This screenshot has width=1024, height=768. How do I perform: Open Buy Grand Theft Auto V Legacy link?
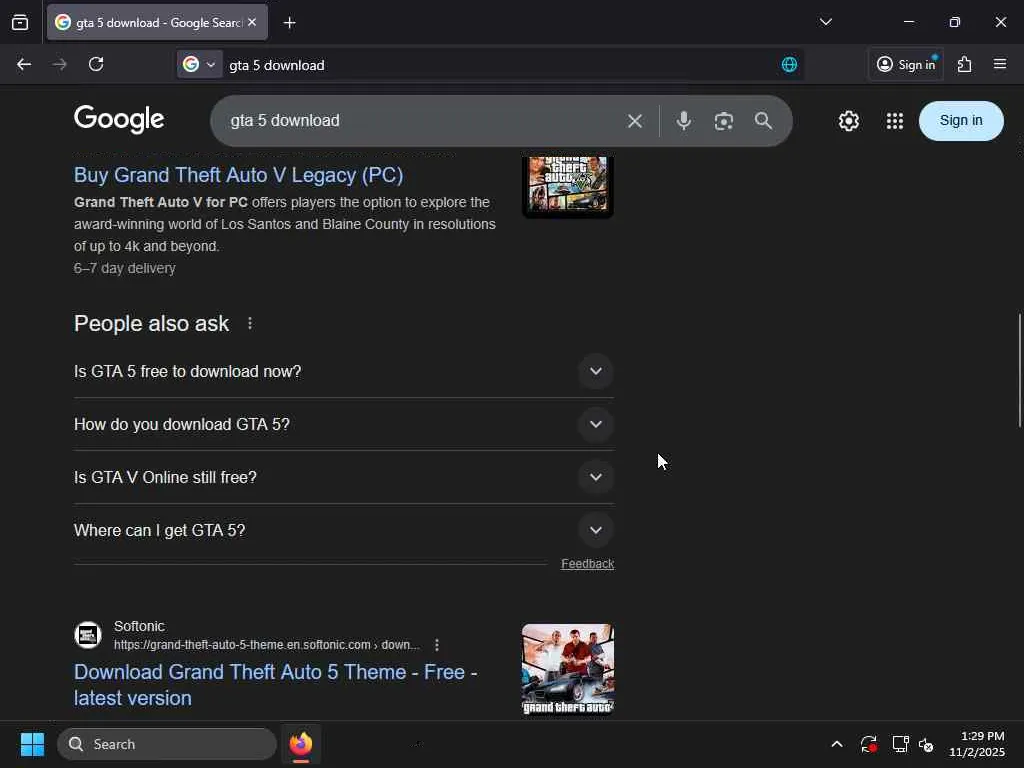click(x=238, y=175)
